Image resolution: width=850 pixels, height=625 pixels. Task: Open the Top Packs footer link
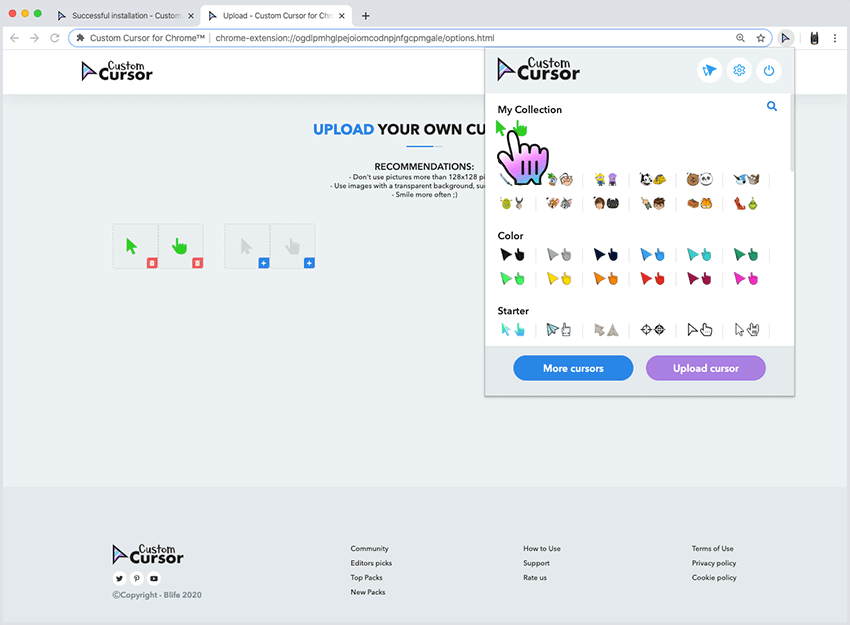click(x=366, y=578)
